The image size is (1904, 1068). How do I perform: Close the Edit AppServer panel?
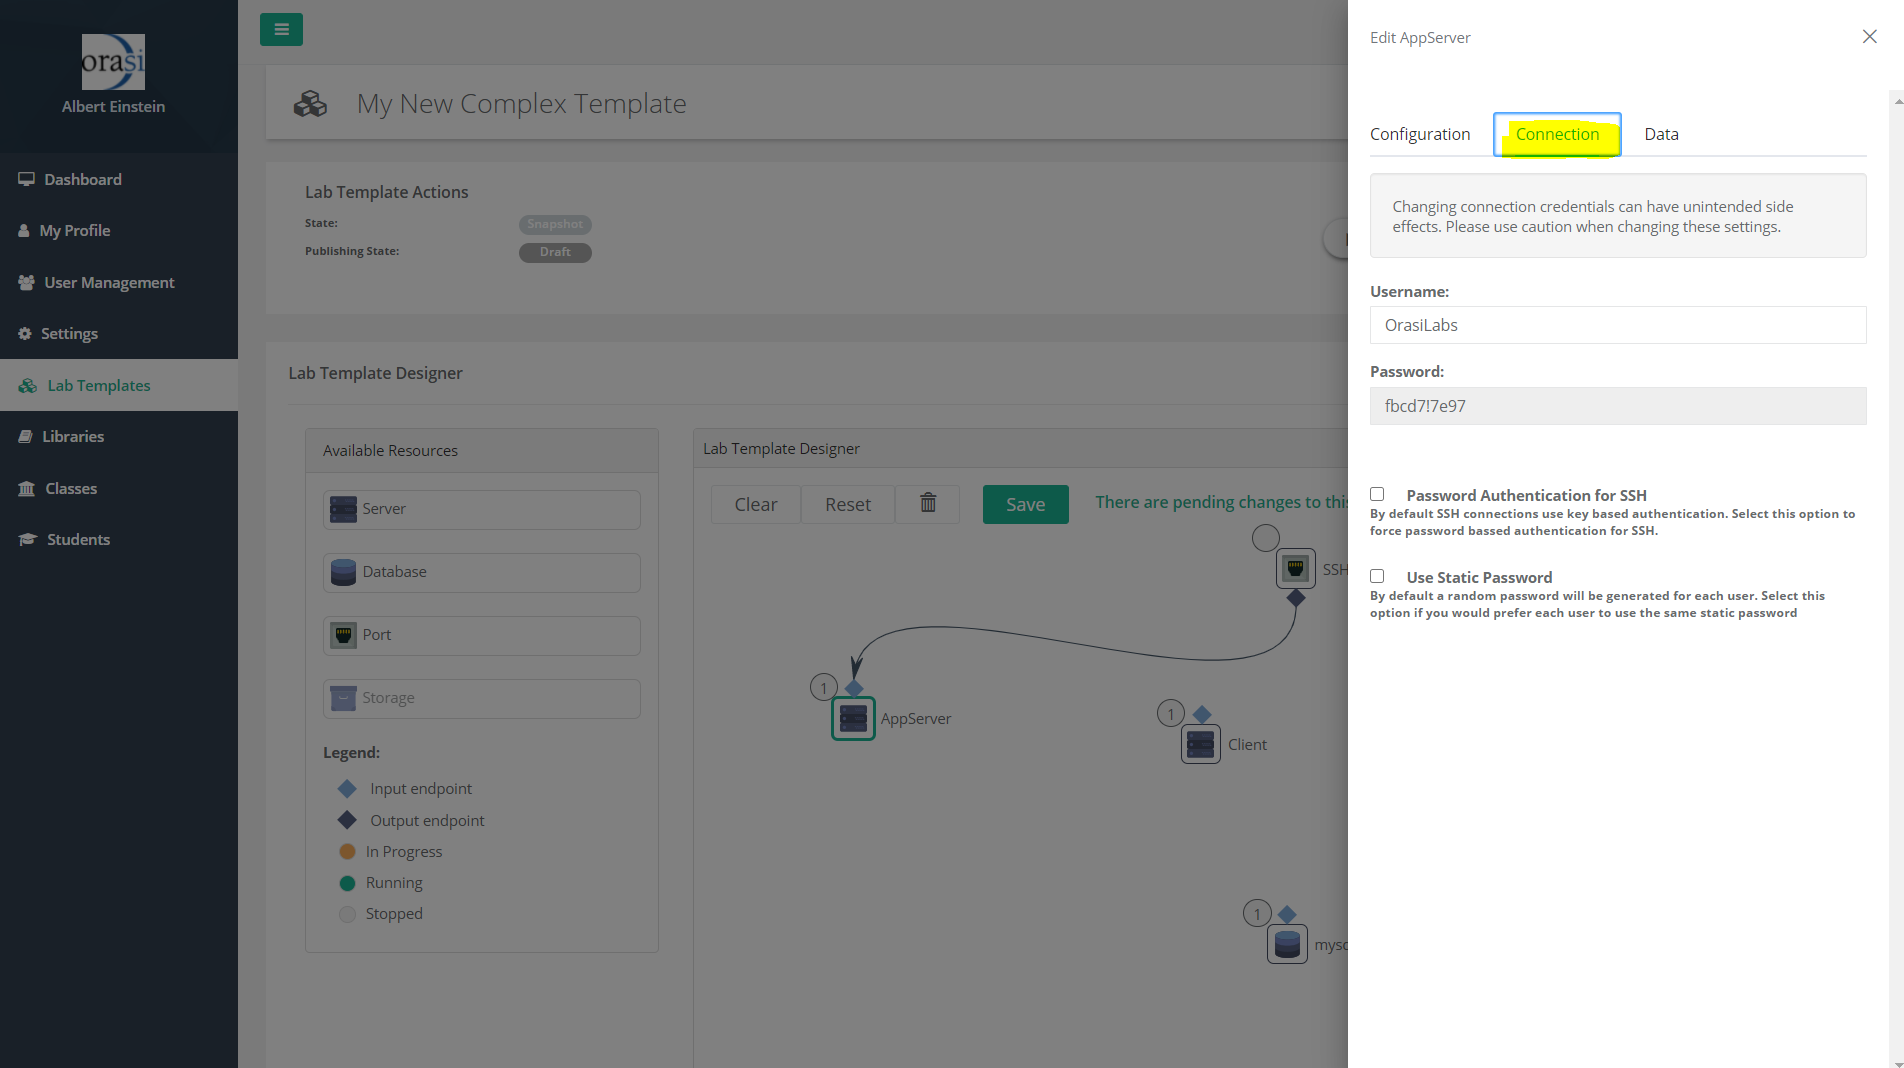pos(1869,37)
